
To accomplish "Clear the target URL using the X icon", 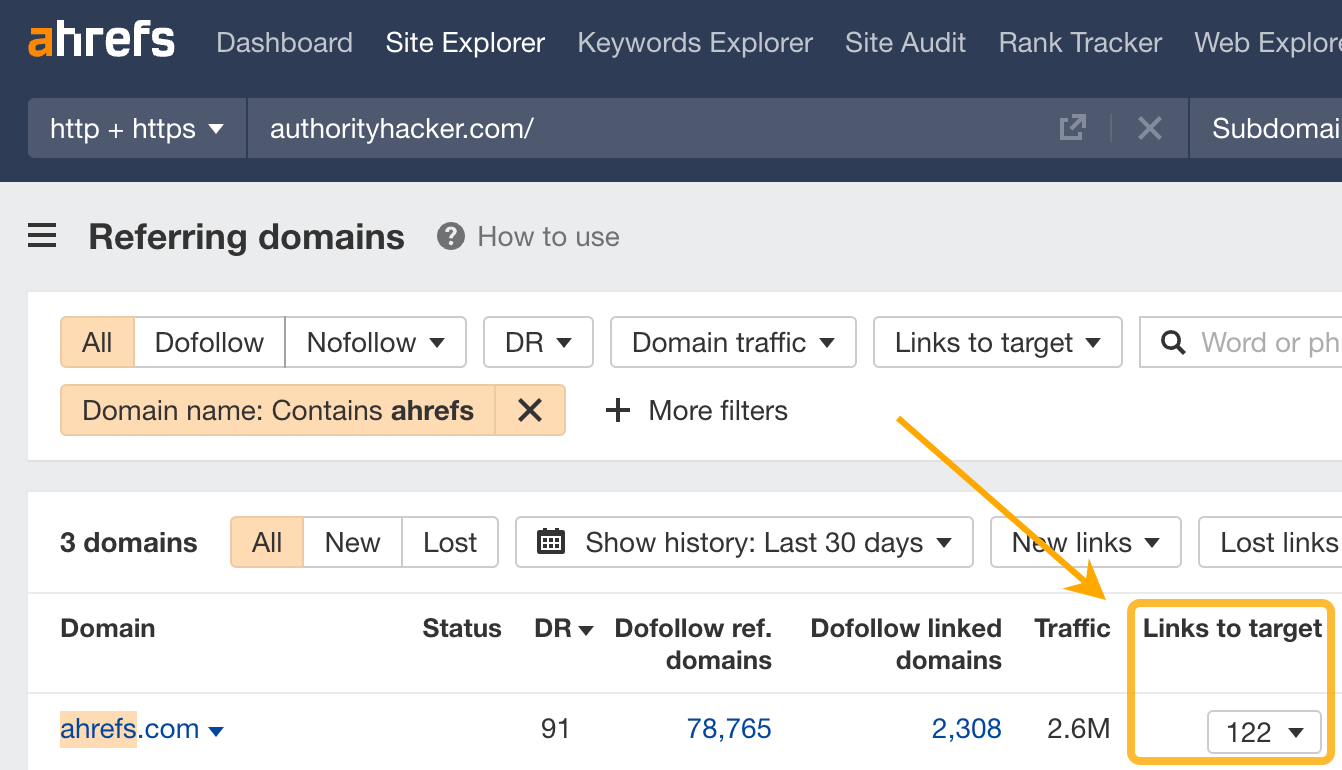I will tap(1149, 128).
